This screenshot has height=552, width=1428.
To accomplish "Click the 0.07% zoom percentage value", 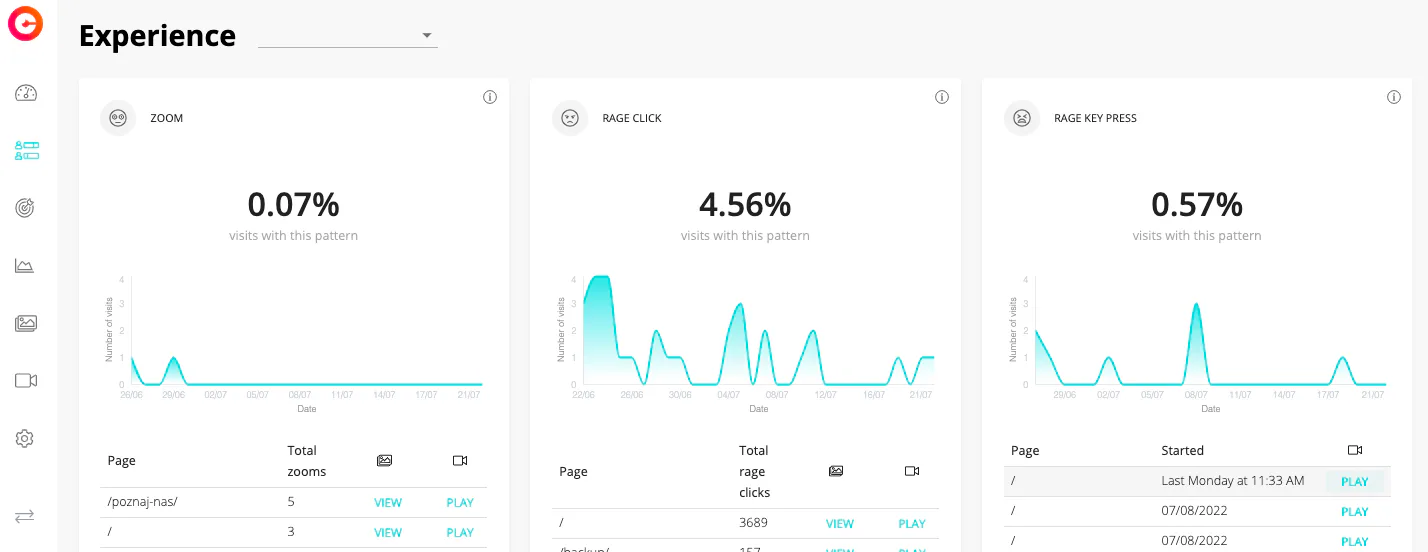I will 294,205.
